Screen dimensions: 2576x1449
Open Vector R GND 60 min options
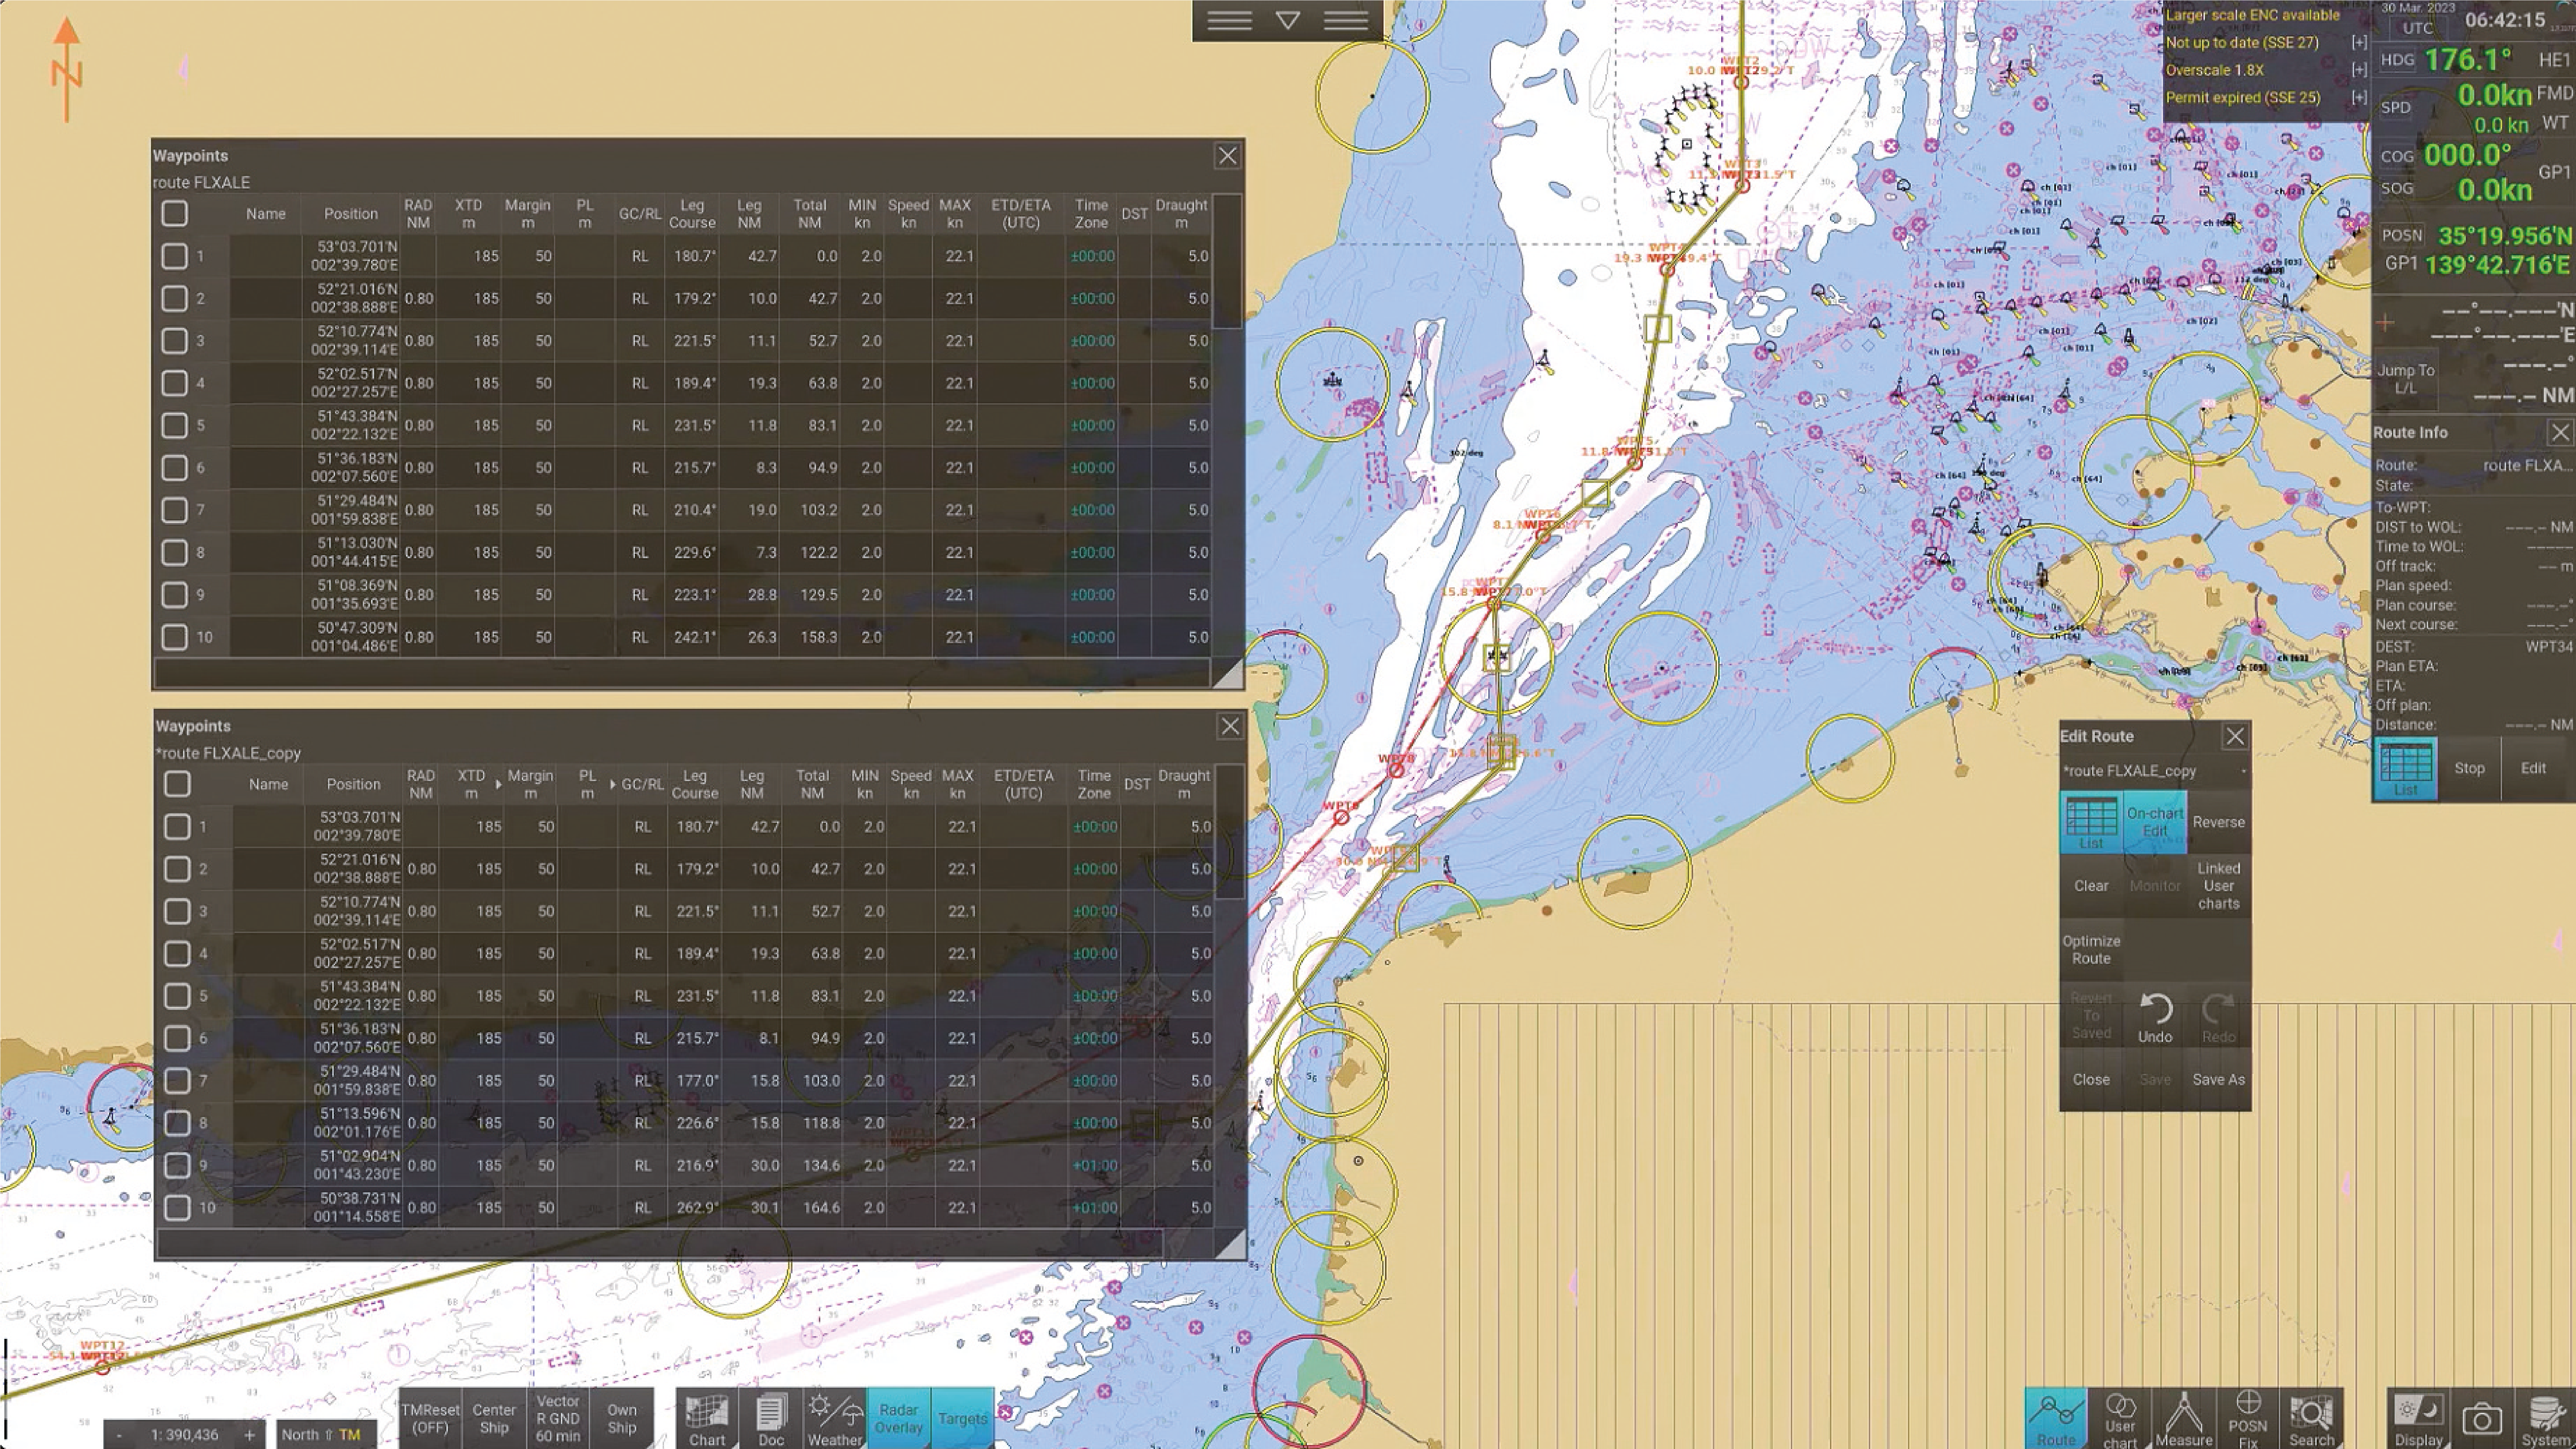point(558,1418)
